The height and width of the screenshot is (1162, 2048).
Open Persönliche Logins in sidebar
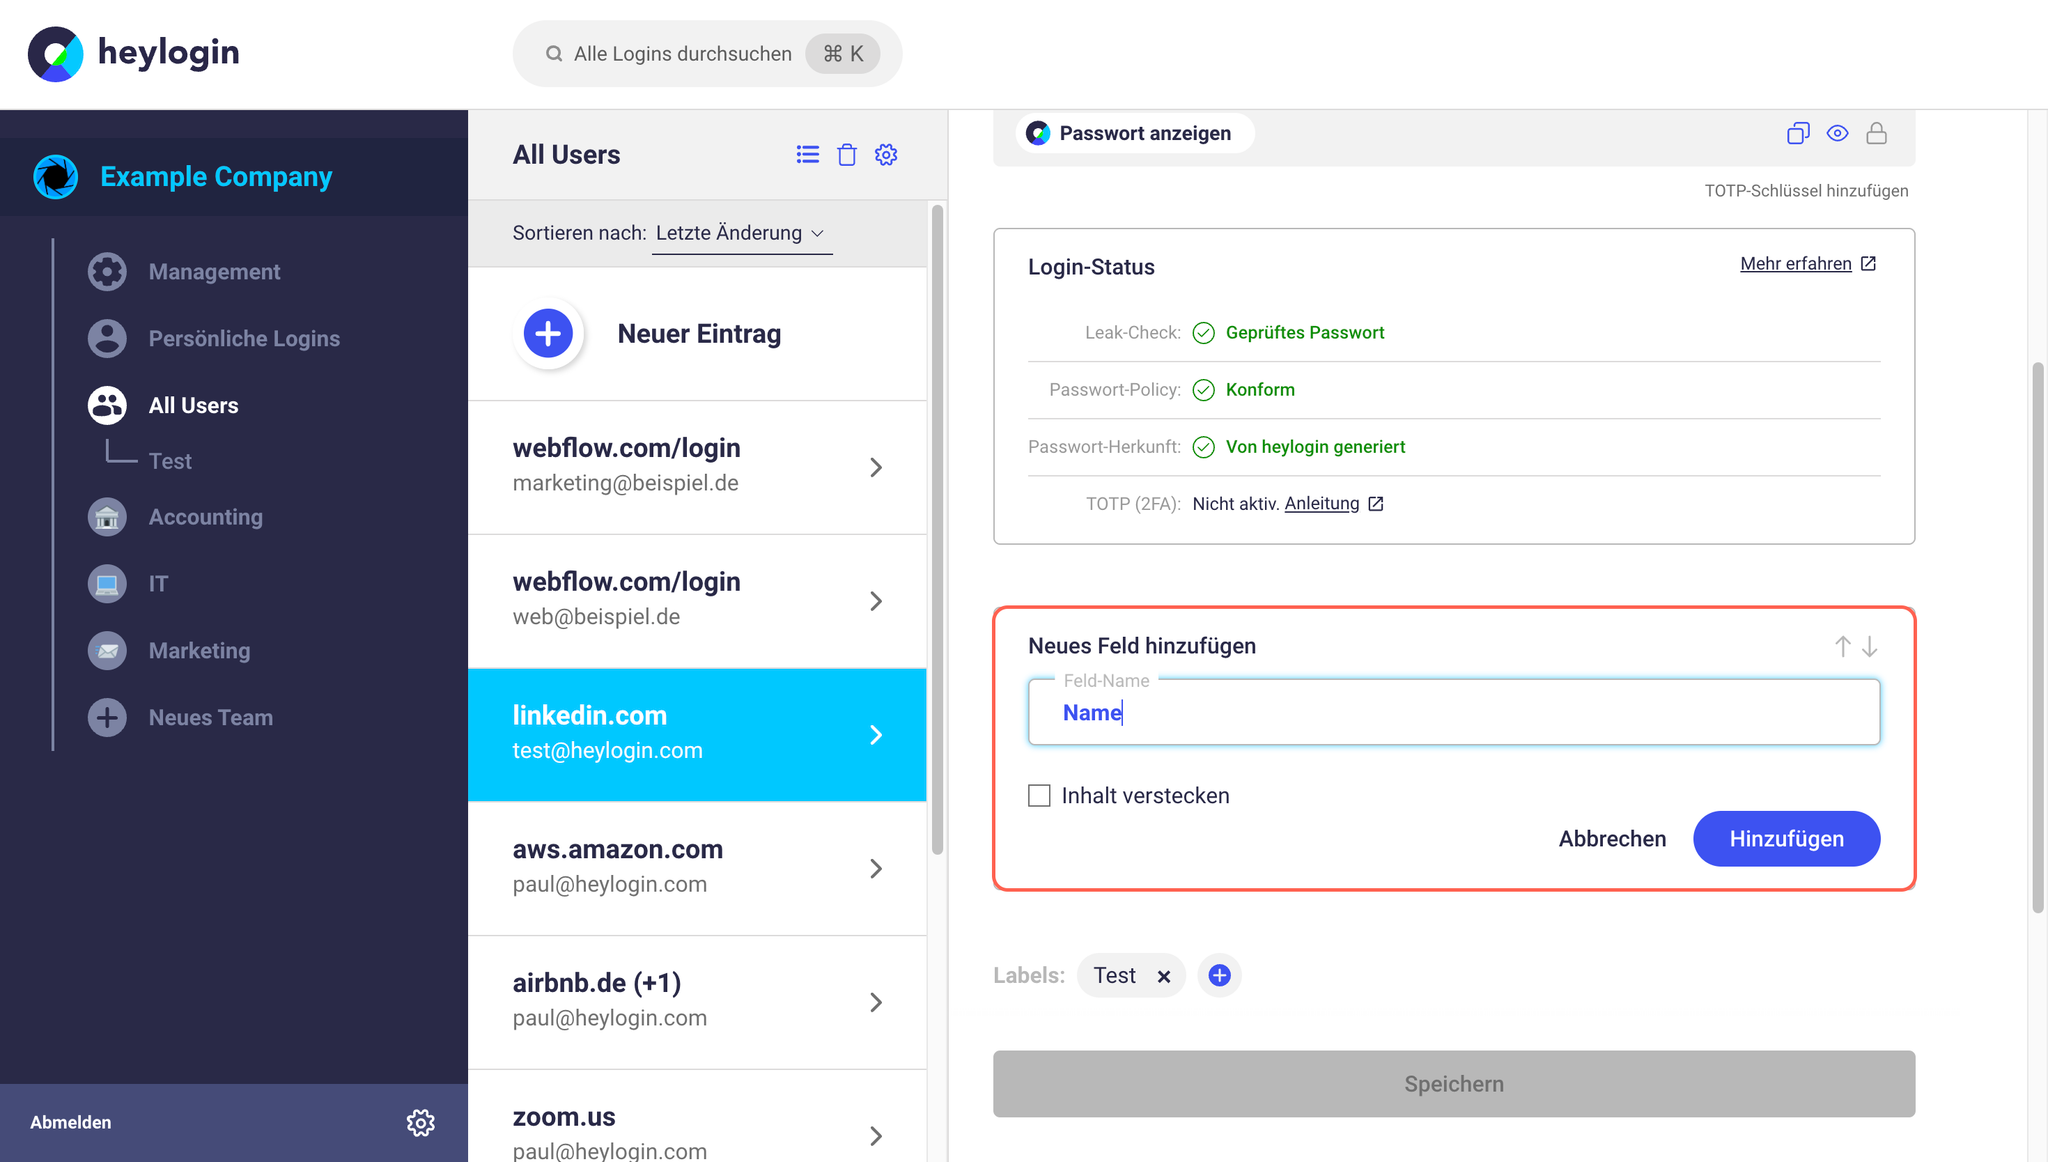pos(244,339)
